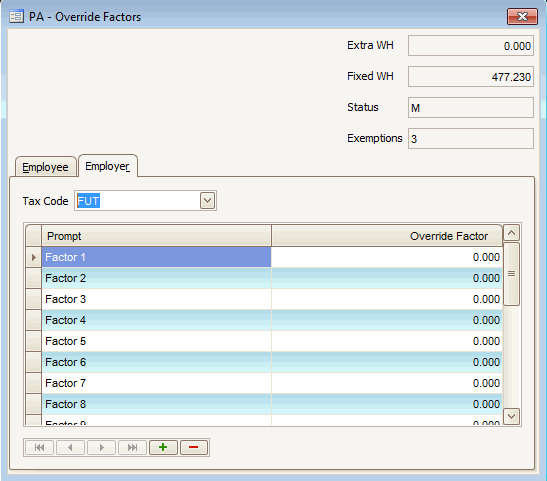This screenshot has height=481, width=547.
Task: Open the Tax Code dropdown arrow
Action: pyautogui.click(x=207, y=201)
